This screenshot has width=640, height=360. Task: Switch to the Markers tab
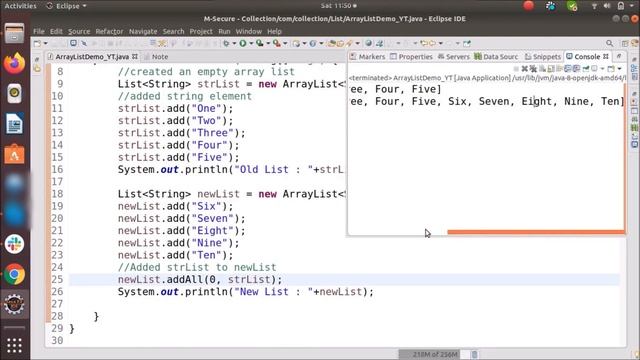pyautogui.click(x=367, y=57)
